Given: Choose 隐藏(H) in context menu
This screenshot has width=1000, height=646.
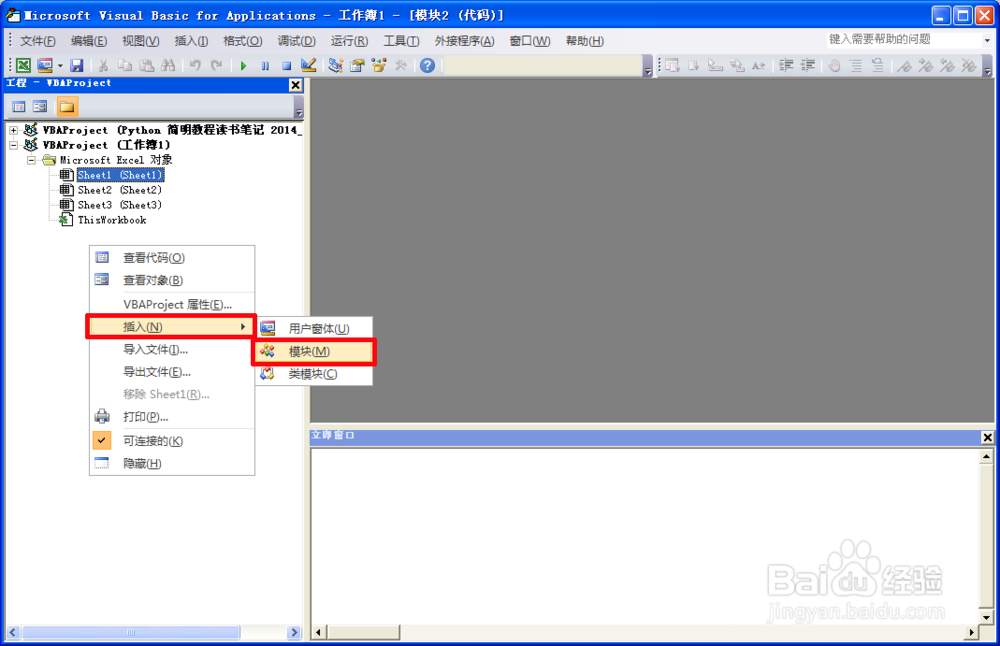Looking at the screenshot, I should [x=172, y=463].
